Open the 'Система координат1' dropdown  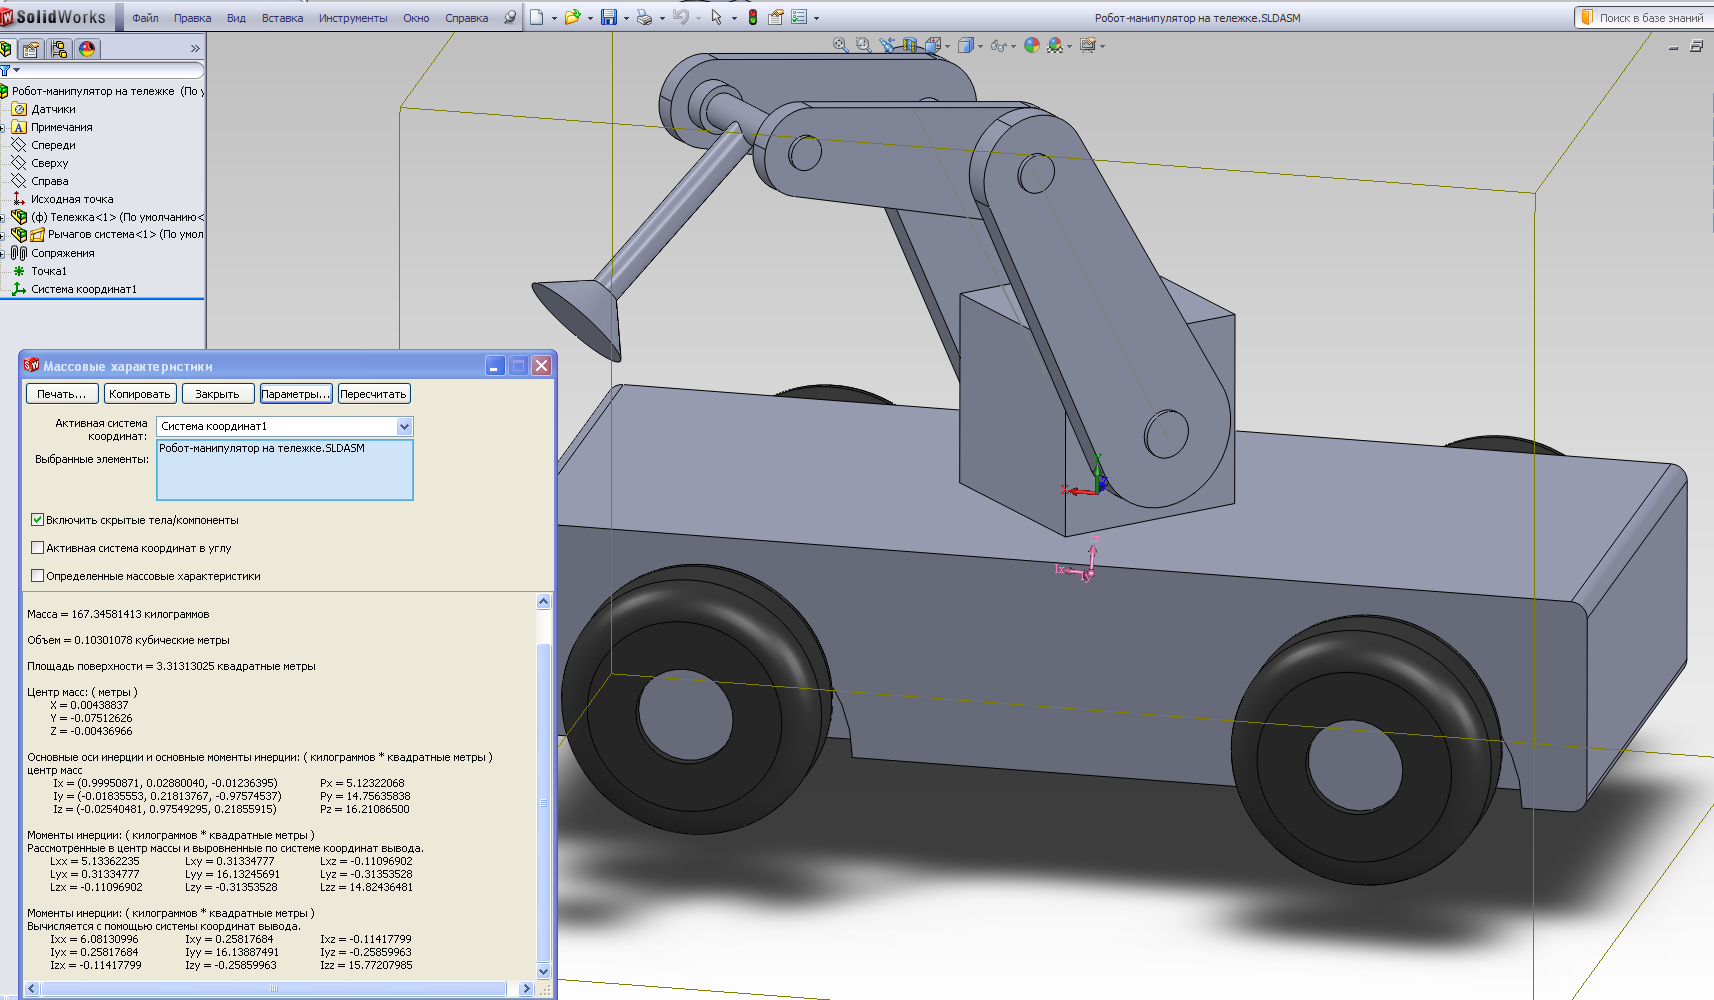(x=404, y=427)
